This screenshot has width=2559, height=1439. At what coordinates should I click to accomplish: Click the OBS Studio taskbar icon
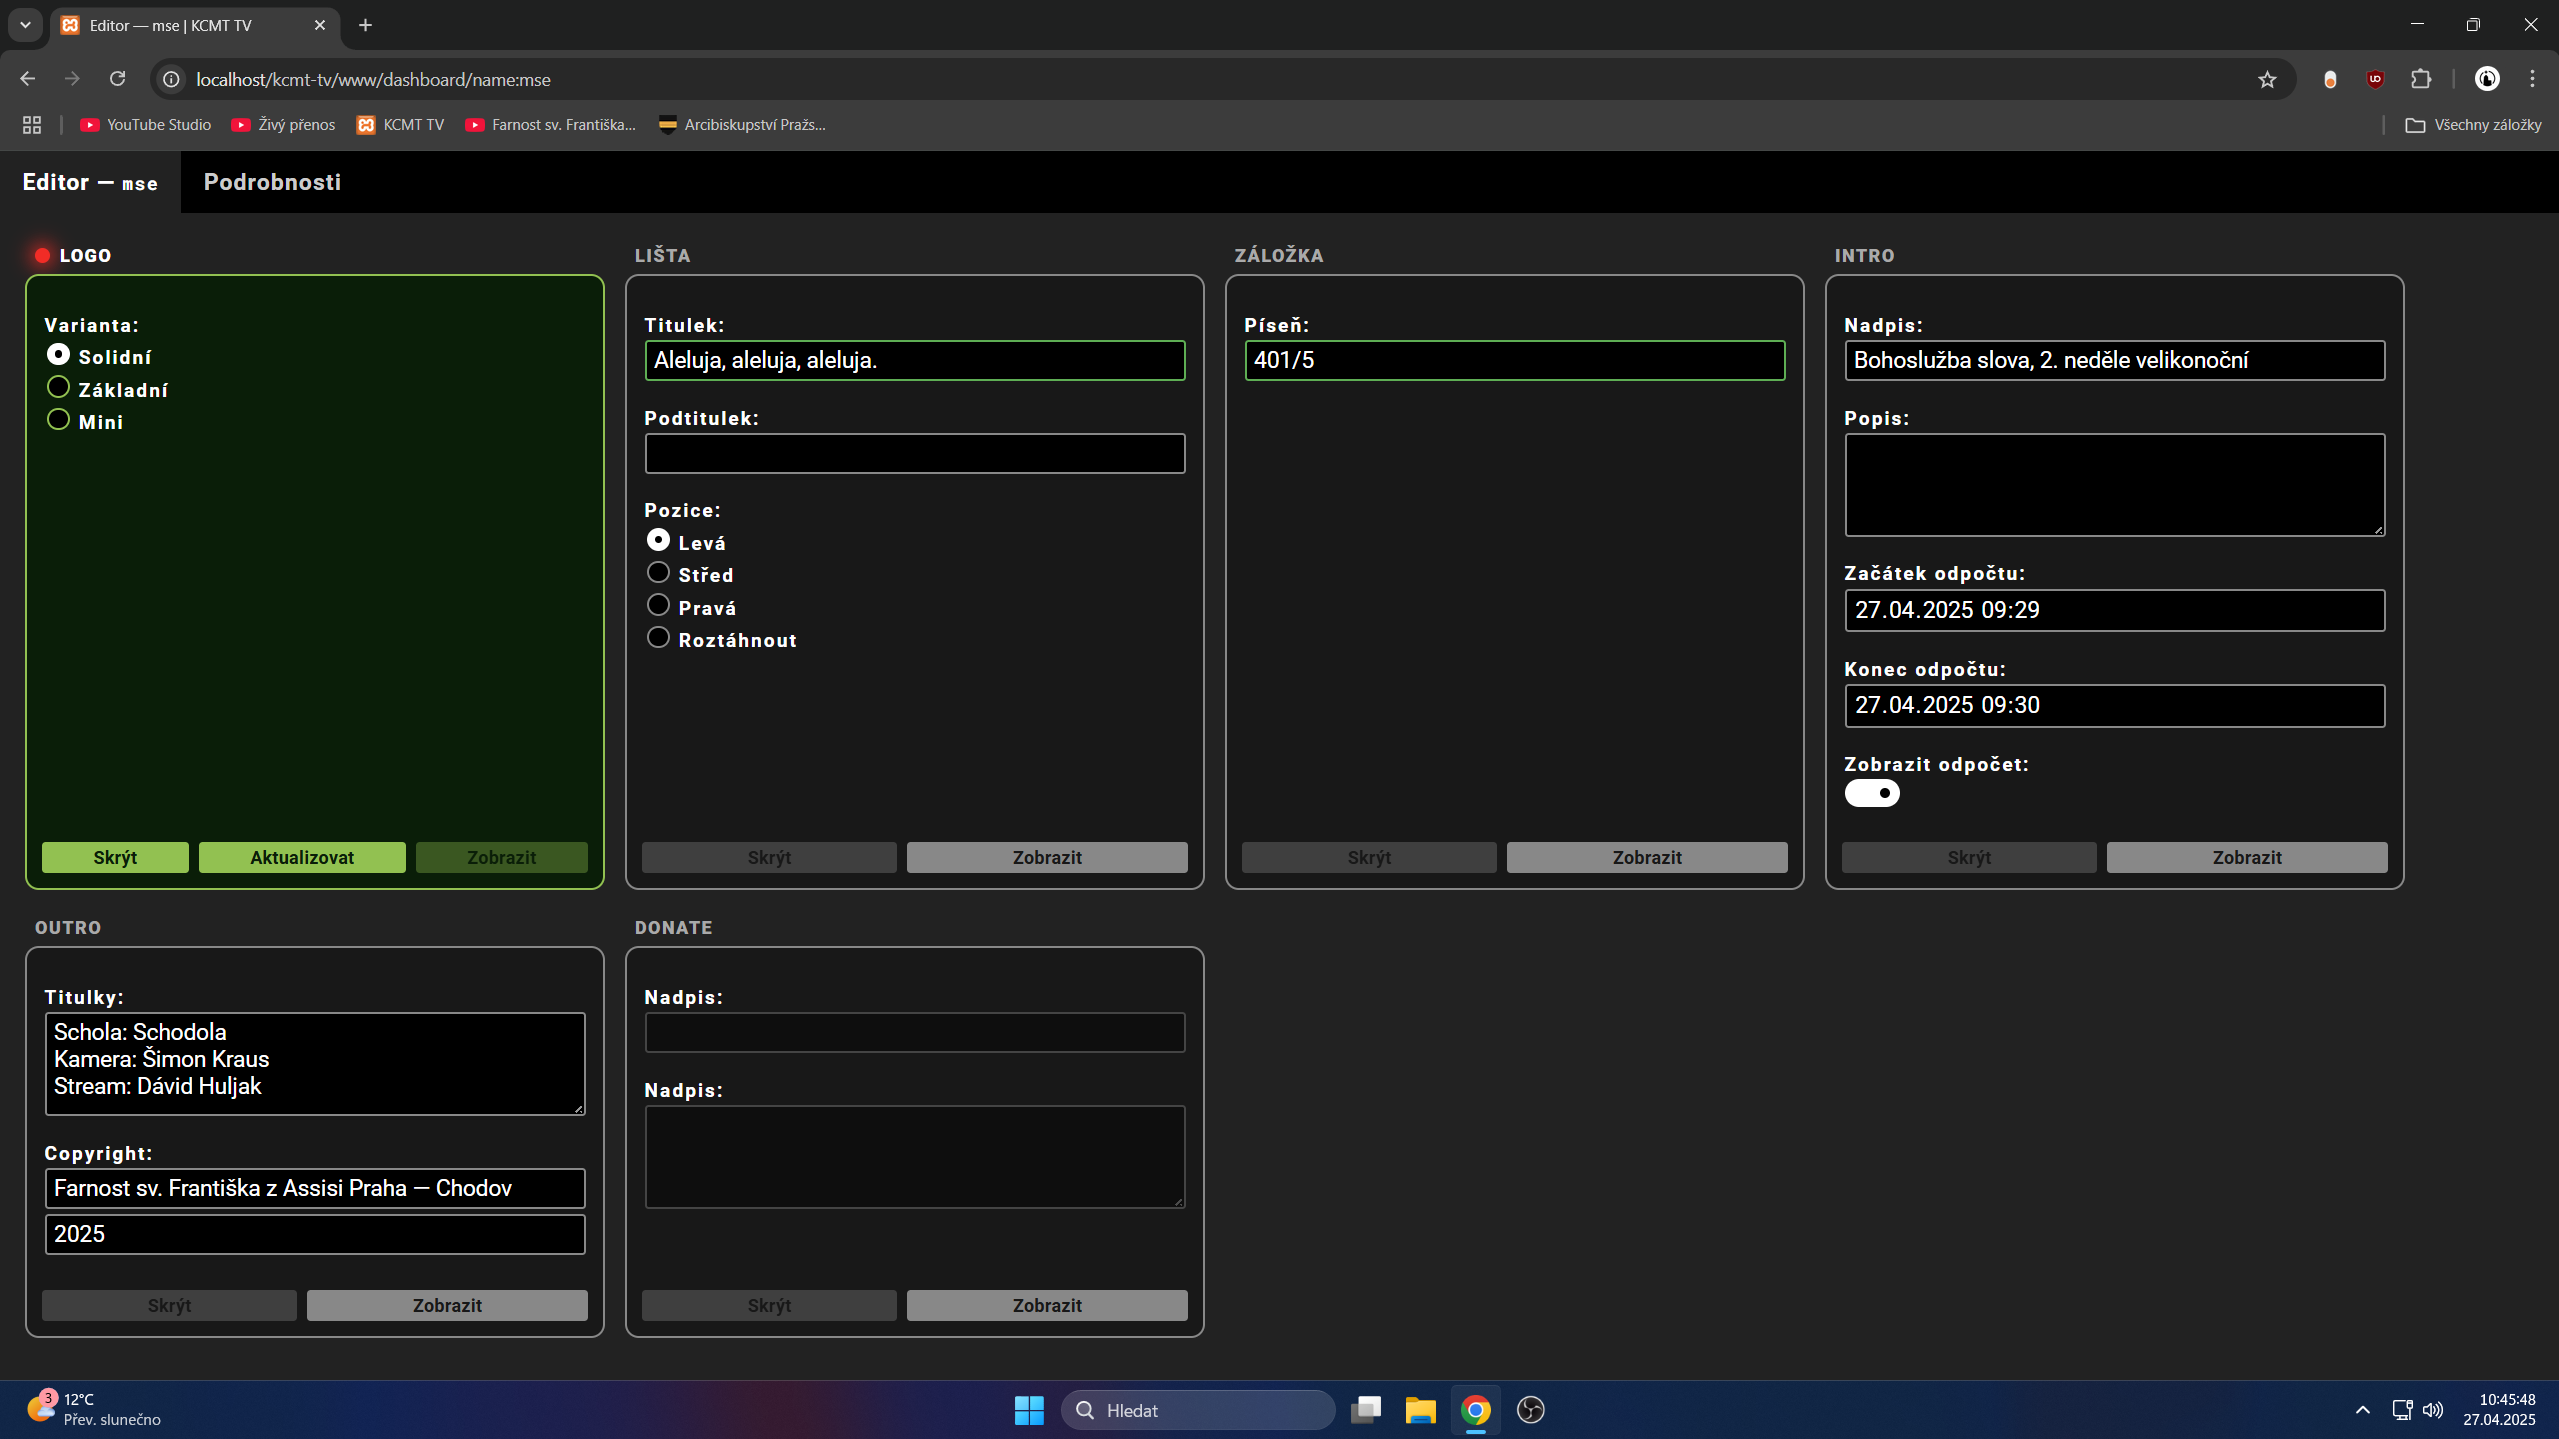[x=1530, y=1410]
